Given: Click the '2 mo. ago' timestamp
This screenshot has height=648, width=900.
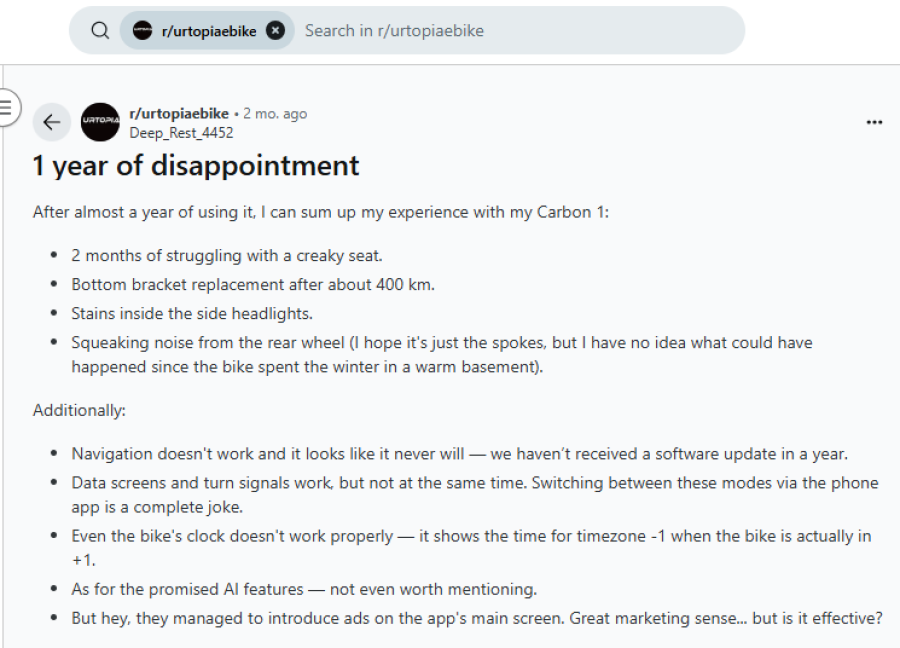Looking at the screenshot, I should tap(275, 113).
